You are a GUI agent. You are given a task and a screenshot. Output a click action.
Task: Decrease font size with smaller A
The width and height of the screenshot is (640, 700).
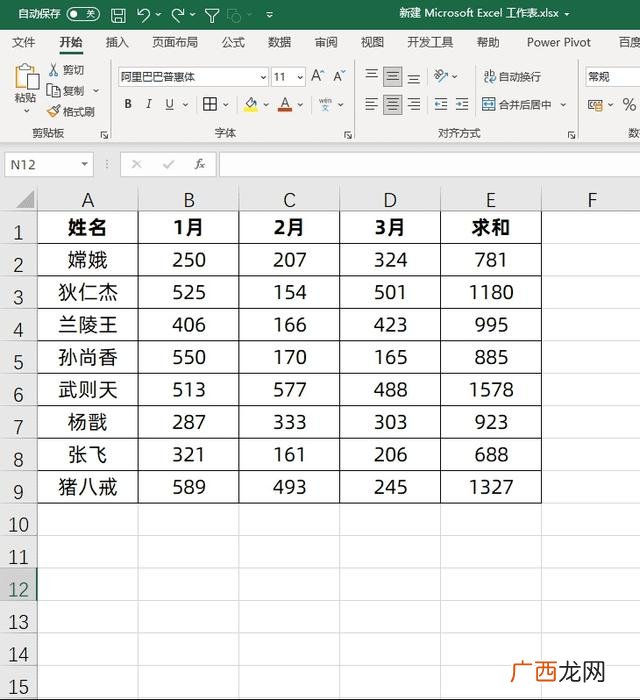click(339, 75)
